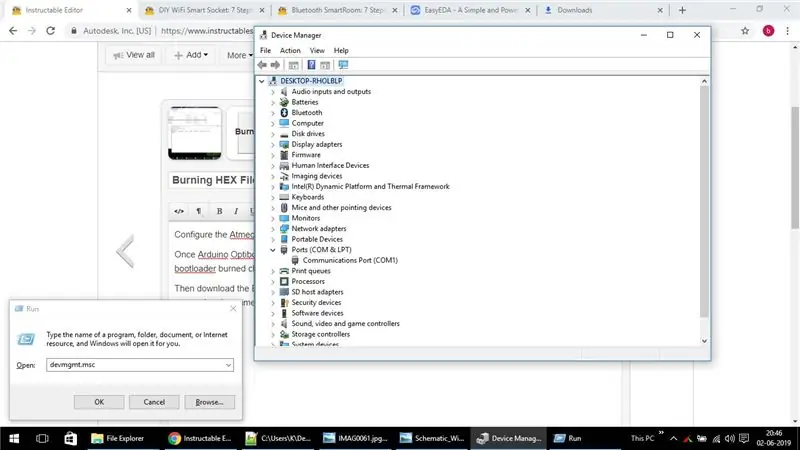
Task: Open File Explorer from taskbar
Action: pyautogui.click(x=118, y=438)
